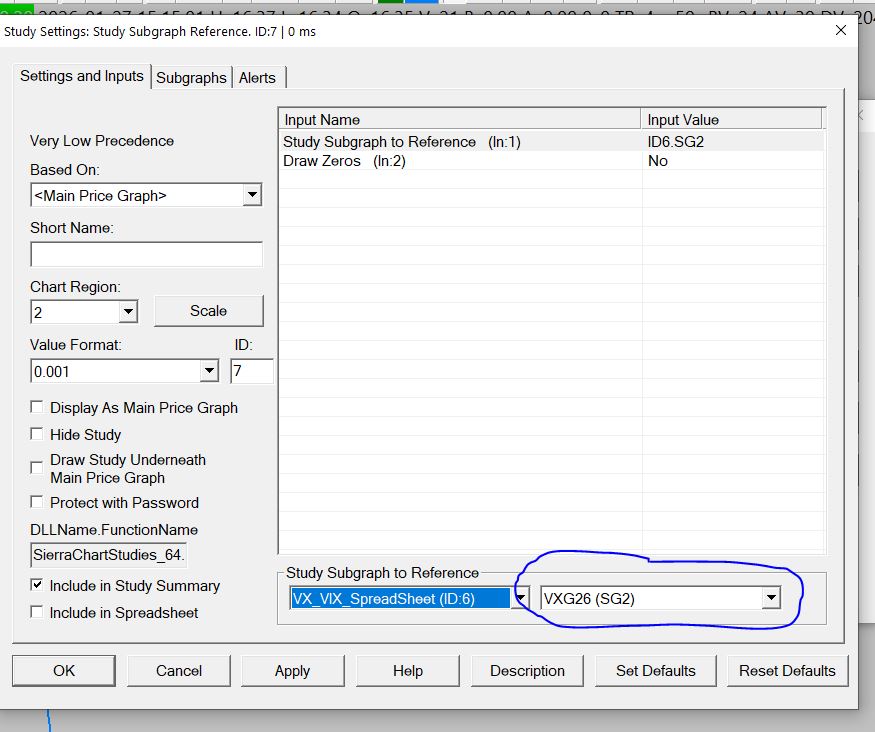The height and width of the screenshot is (732, 875).
Task: Click the Input Value column header
Action: 731,119
